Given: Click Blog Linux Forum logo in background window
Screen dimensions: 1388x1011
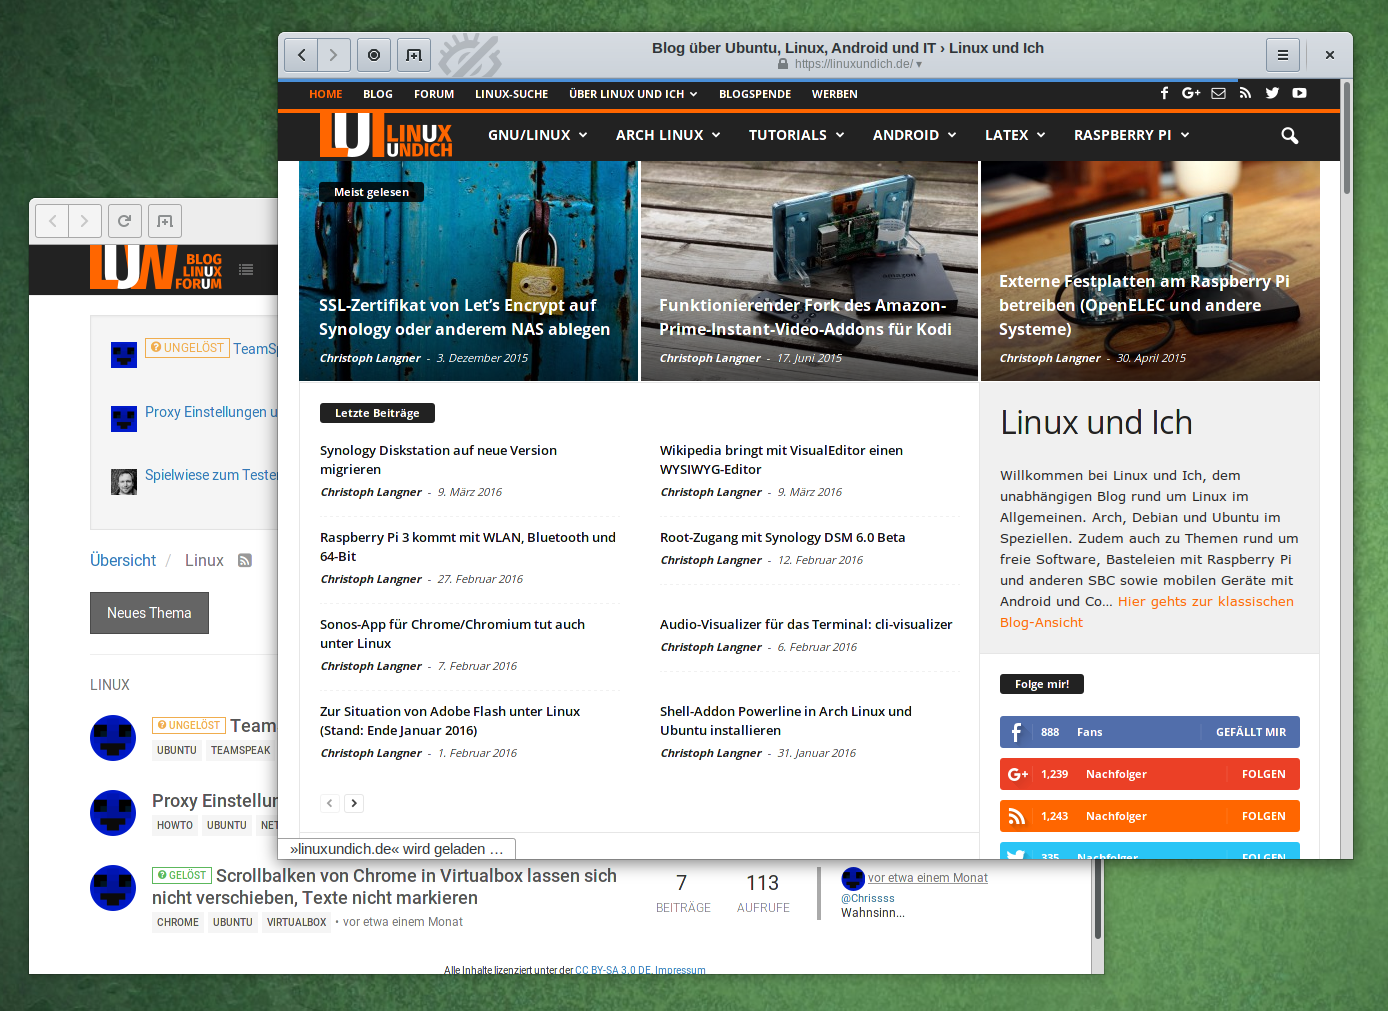Looking at the screenshot, I should (156, 268).
